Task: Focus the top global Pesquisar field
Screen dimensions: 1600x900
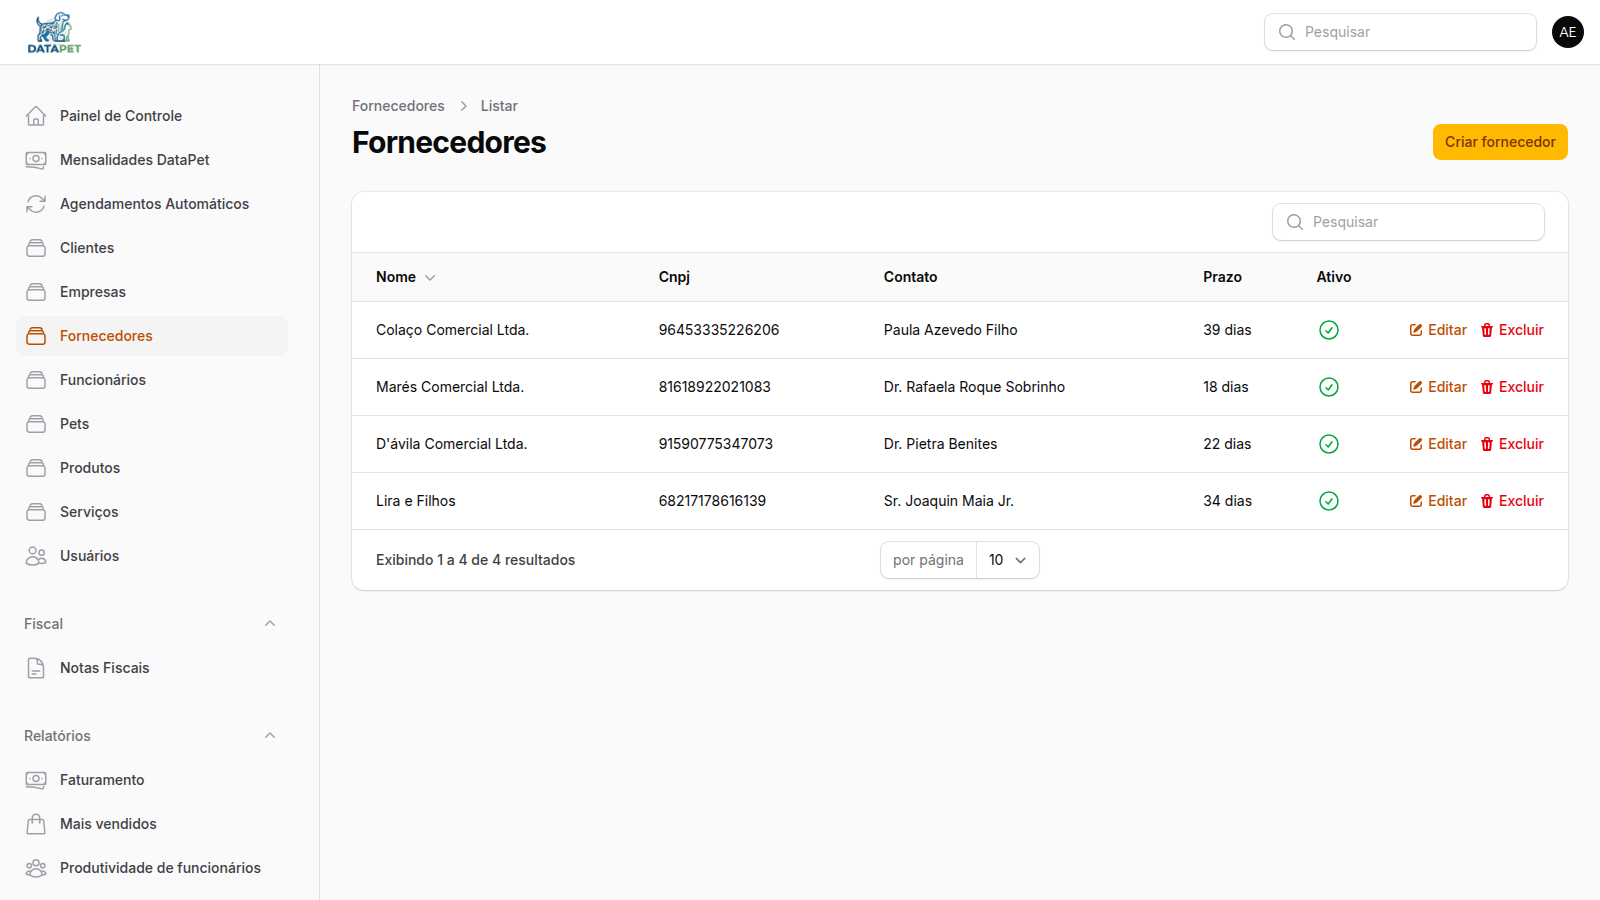Action: [x=1400, y=32]
